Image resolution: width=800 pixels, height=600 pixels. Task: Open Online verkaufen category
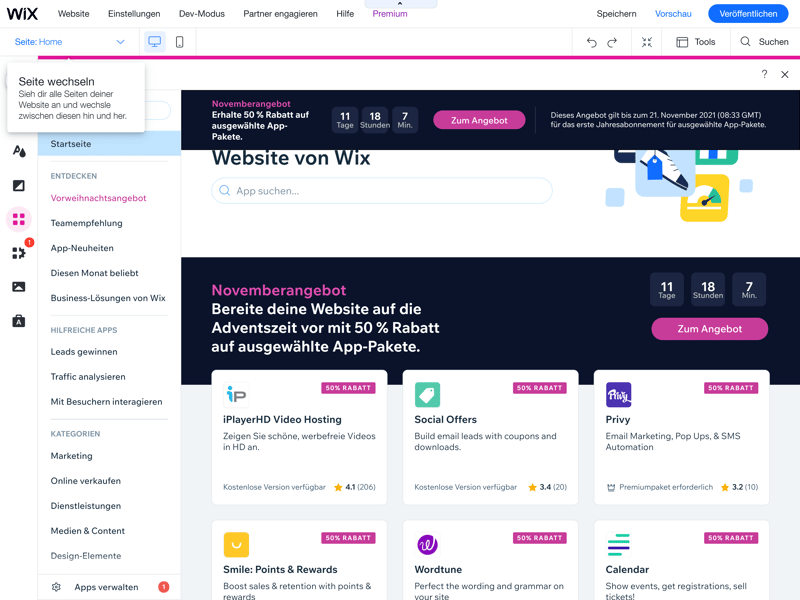point(86,481)
